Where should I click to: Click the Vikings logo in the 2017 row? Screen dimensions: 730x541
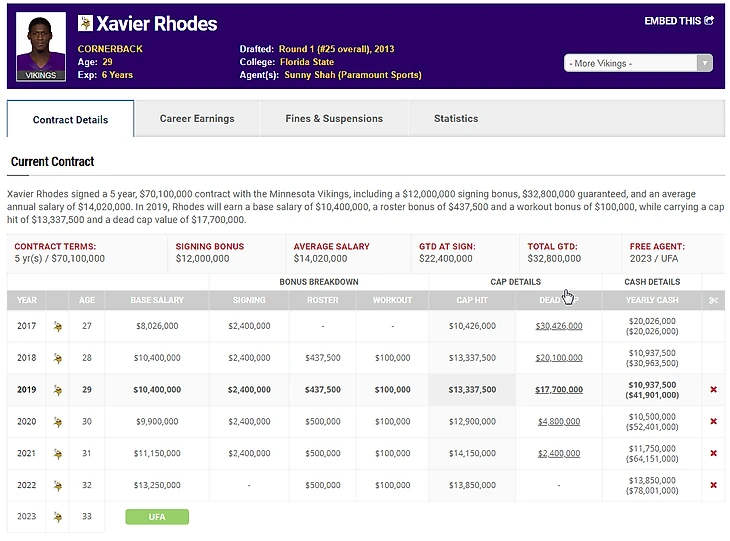[x=58, y=326]
